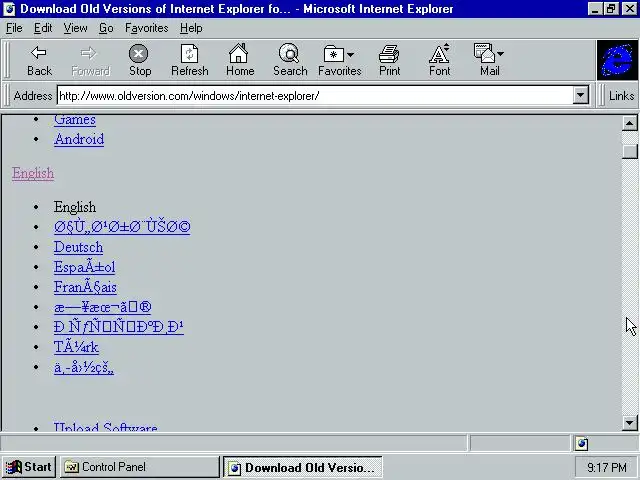Open the Upload Software link
Screen dimensions: 640x480
click(106, 426)
